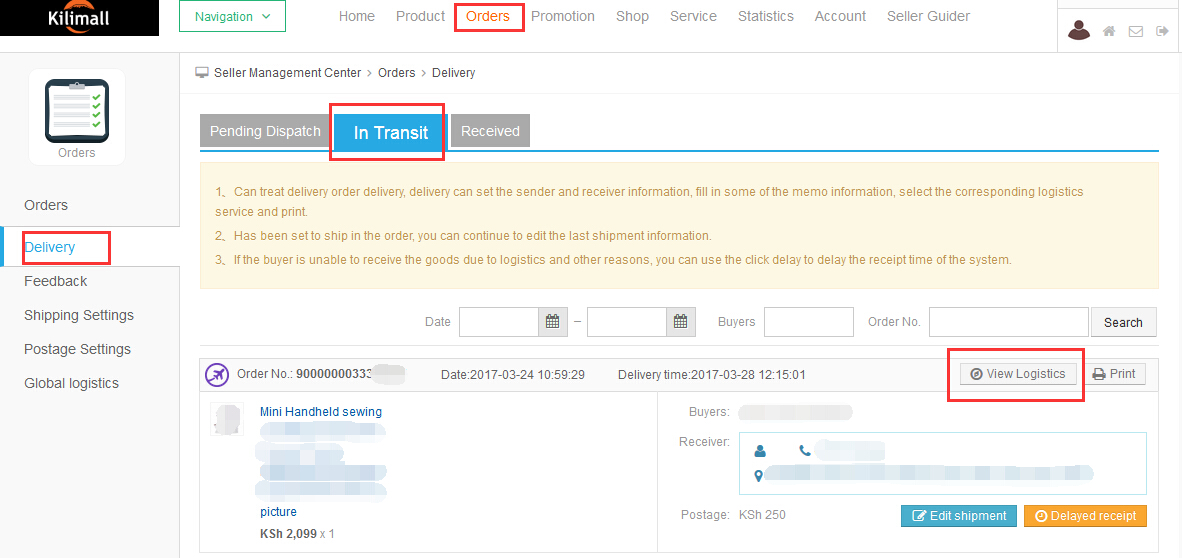Focus the Buyers input field

pos(809,322)
